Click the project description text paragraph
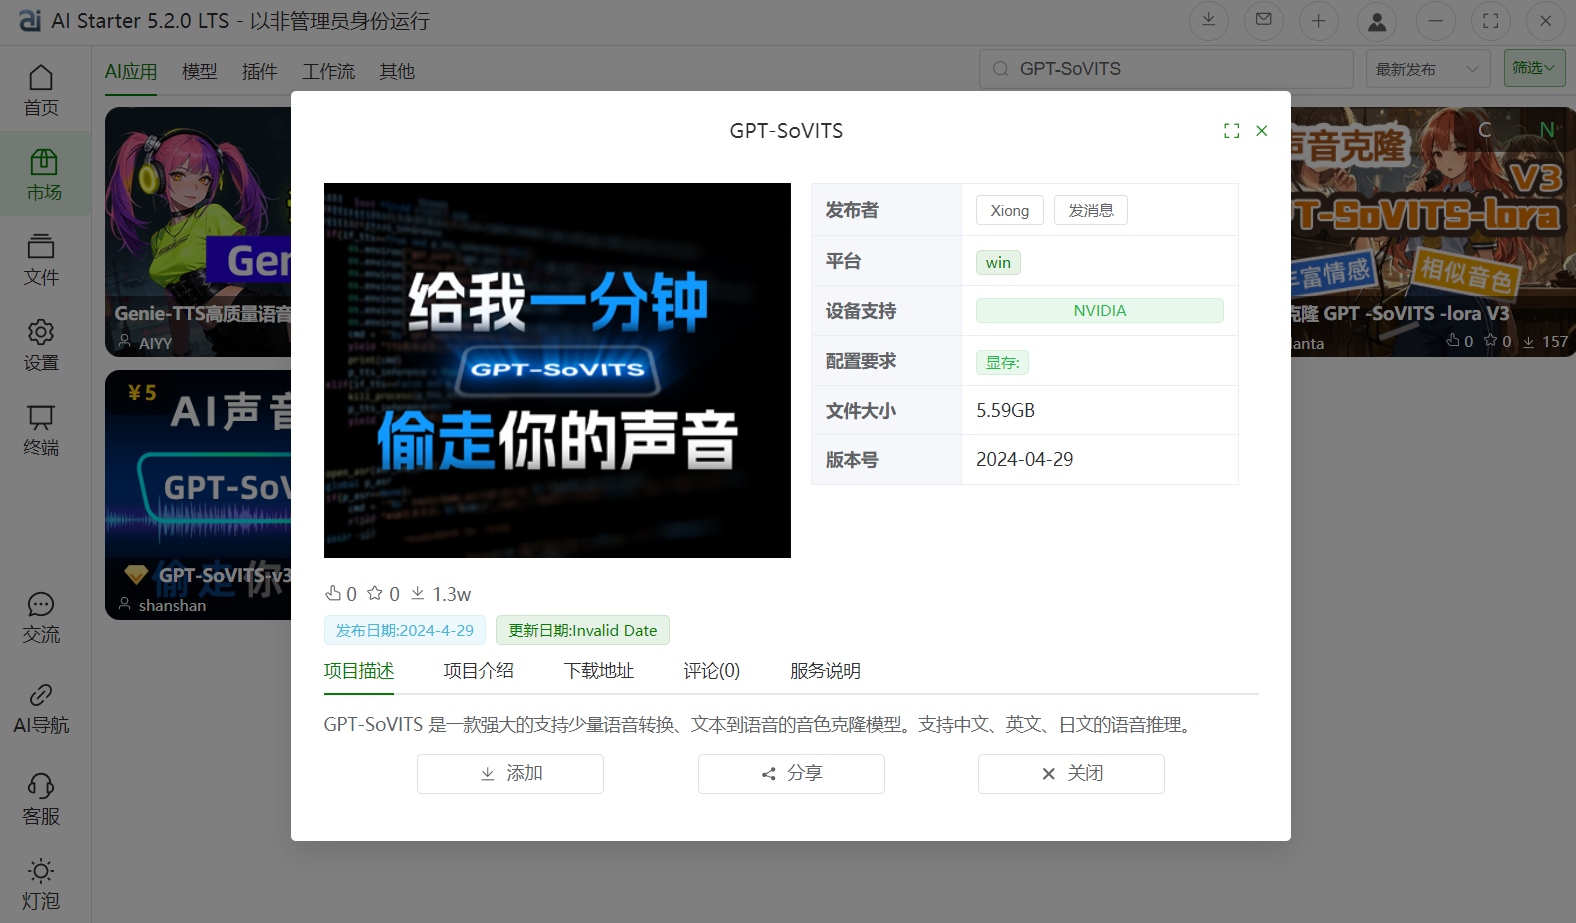 759,725
